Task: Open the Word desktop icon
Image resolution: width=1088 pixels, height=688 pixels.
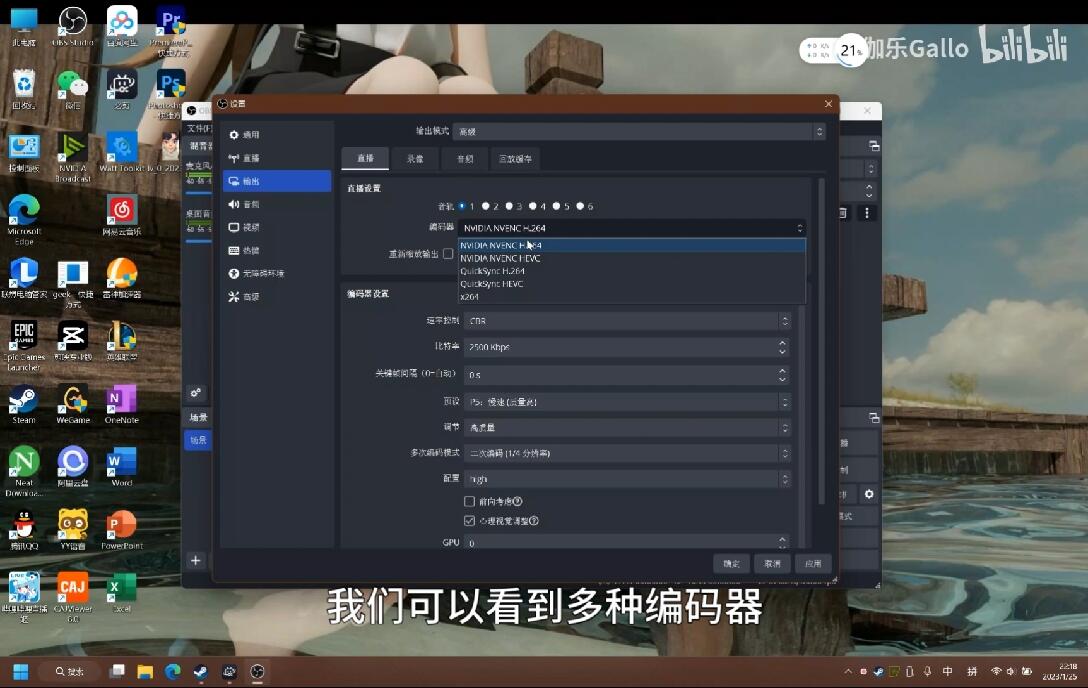Action: (x=121, y=467)
